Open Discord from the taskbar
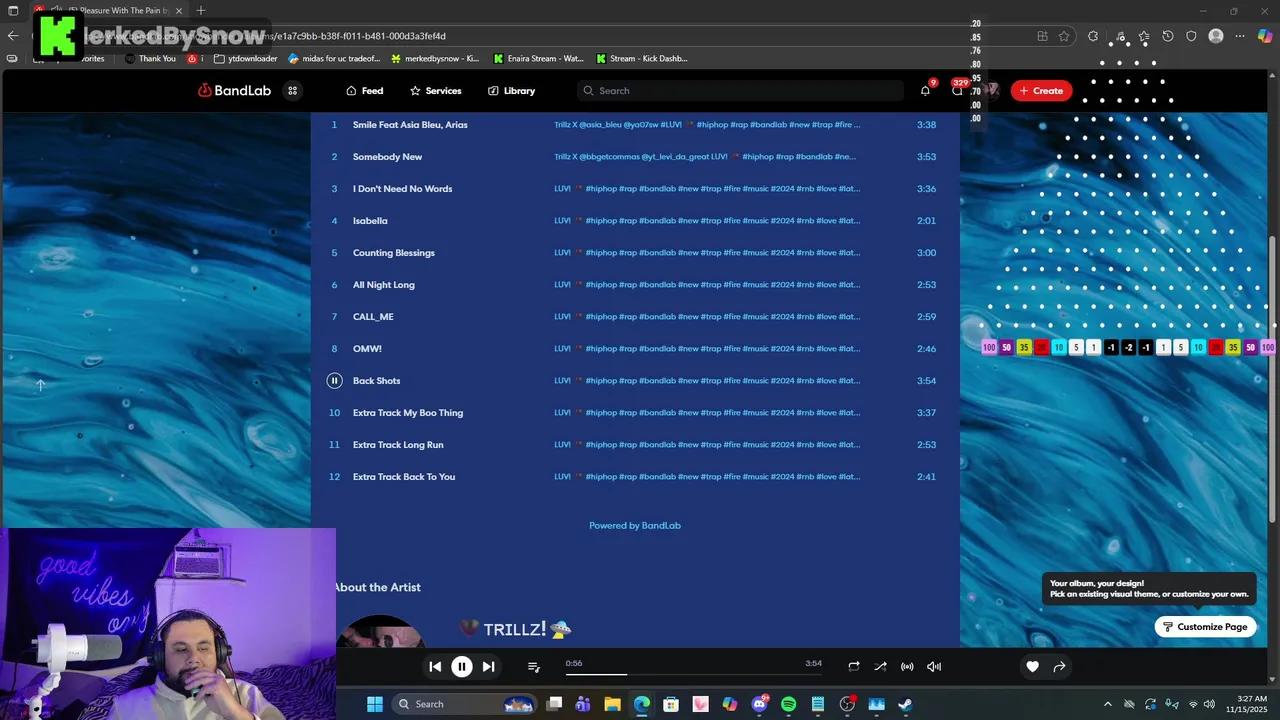 pyautogui.click(x=759, y=704)
